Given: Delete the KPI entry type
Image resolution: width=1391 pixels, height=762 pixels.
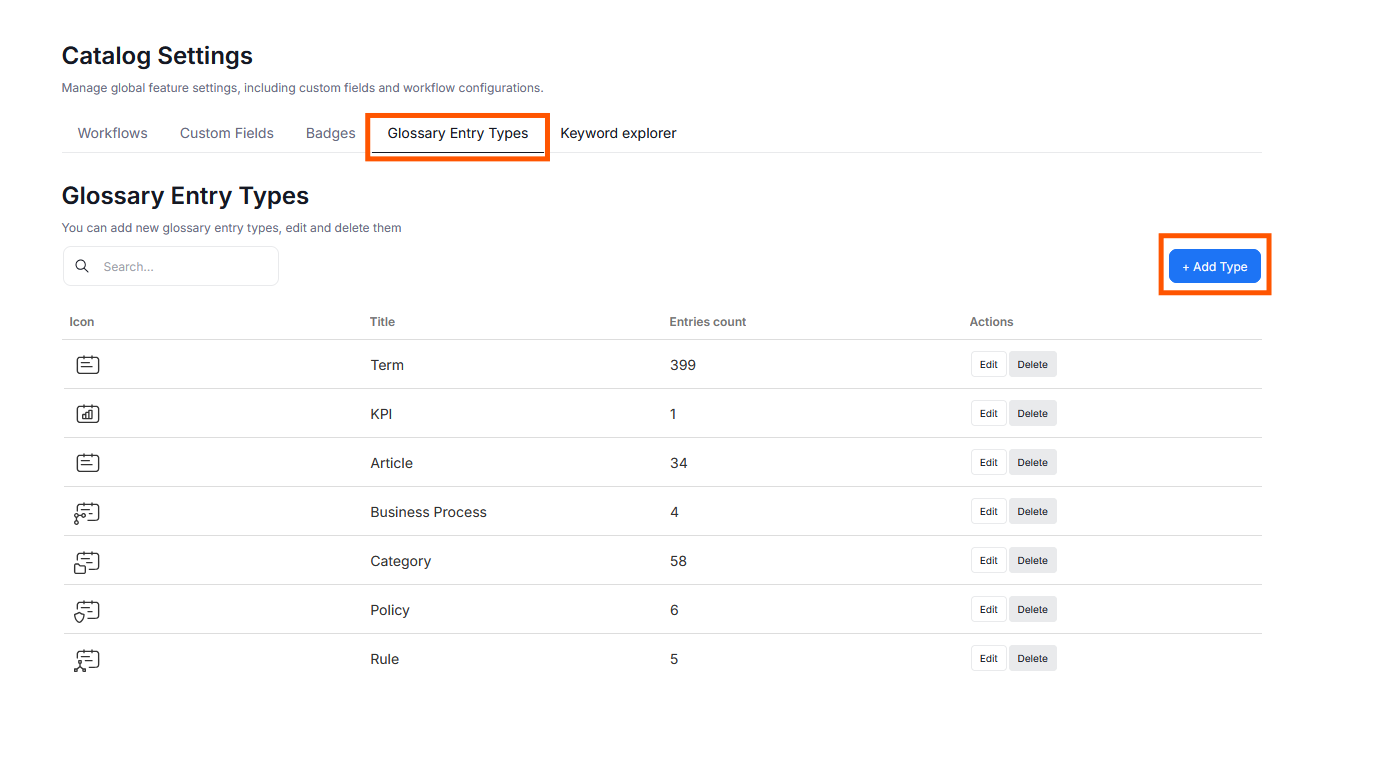Looking at the screenshot, I should 1032,414.
